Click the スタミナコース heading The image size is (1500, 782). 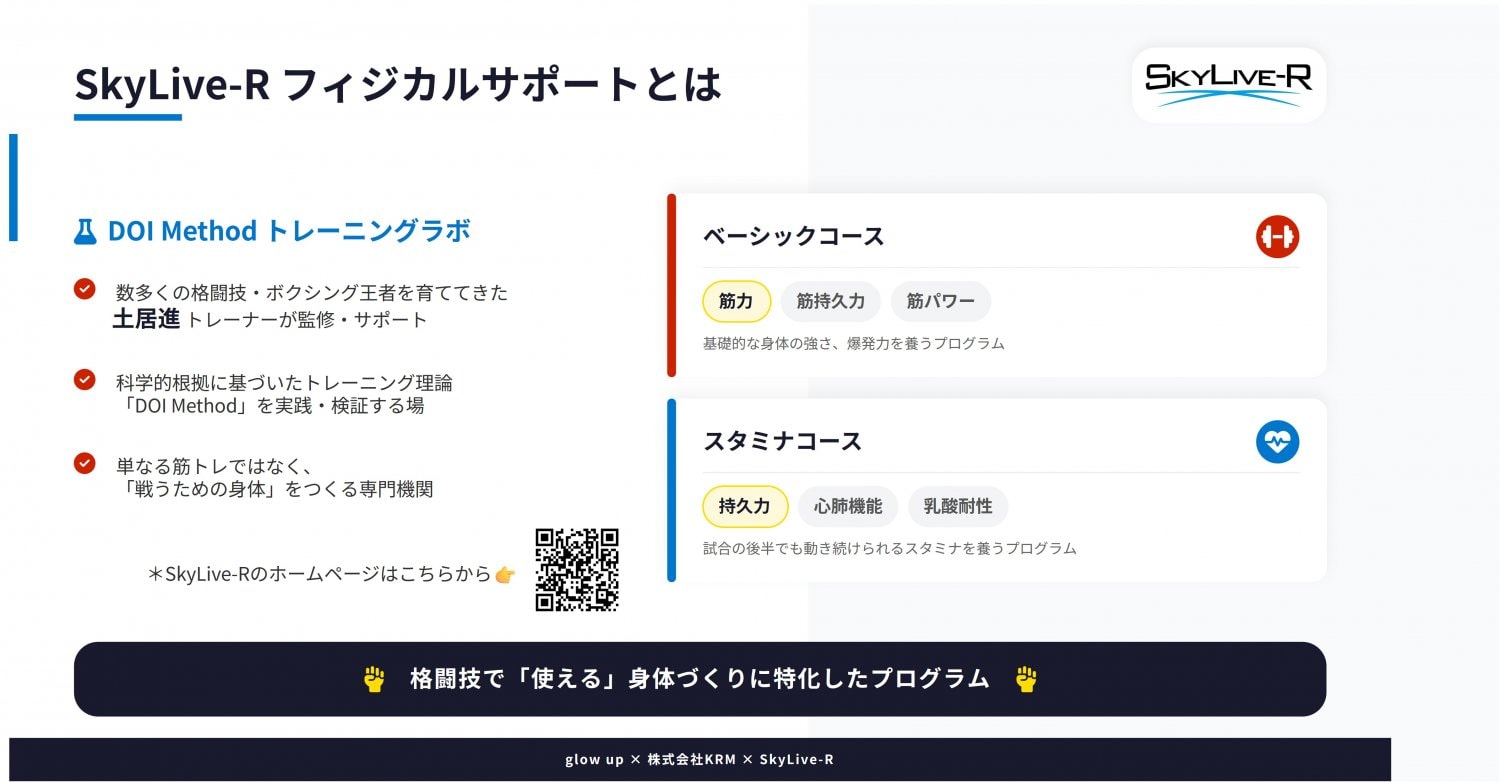coord(782,441)
